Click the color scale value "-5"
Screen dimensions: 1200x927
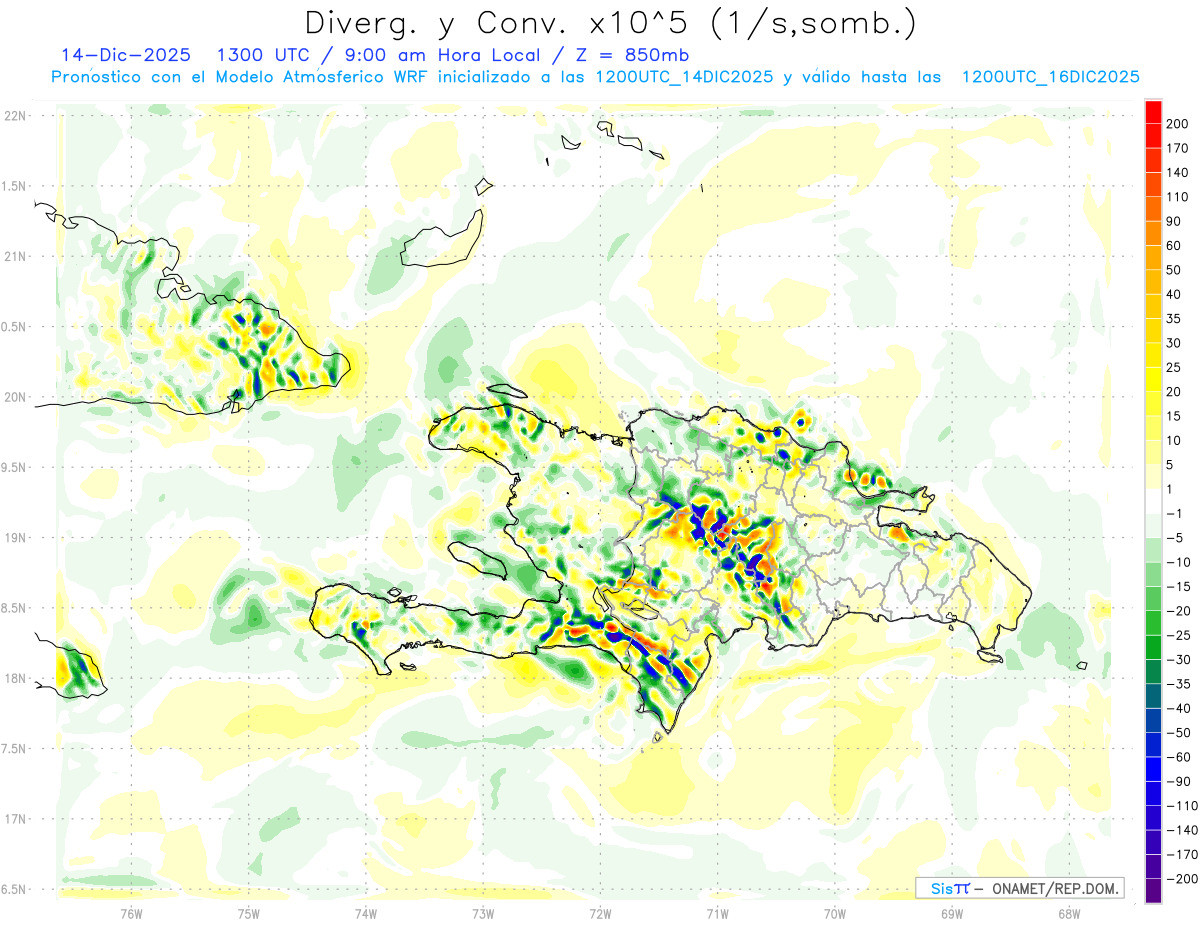pyautogui.click(x=1177, y=538)
